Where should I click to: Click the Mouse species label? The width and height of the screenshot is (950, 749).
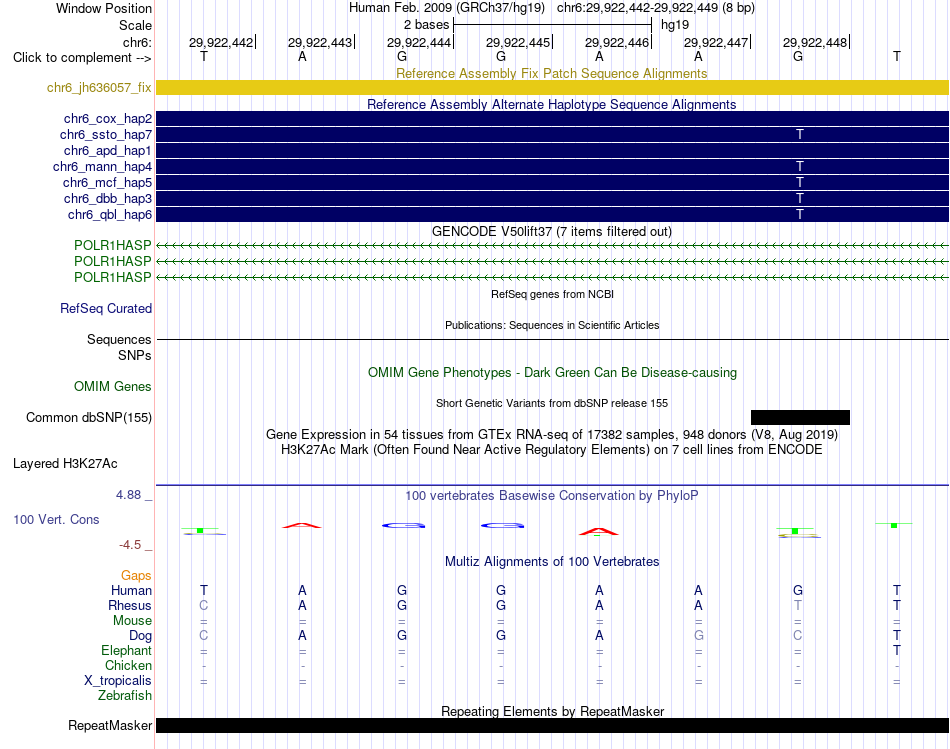pyautogui.click(x=132, y=621)
